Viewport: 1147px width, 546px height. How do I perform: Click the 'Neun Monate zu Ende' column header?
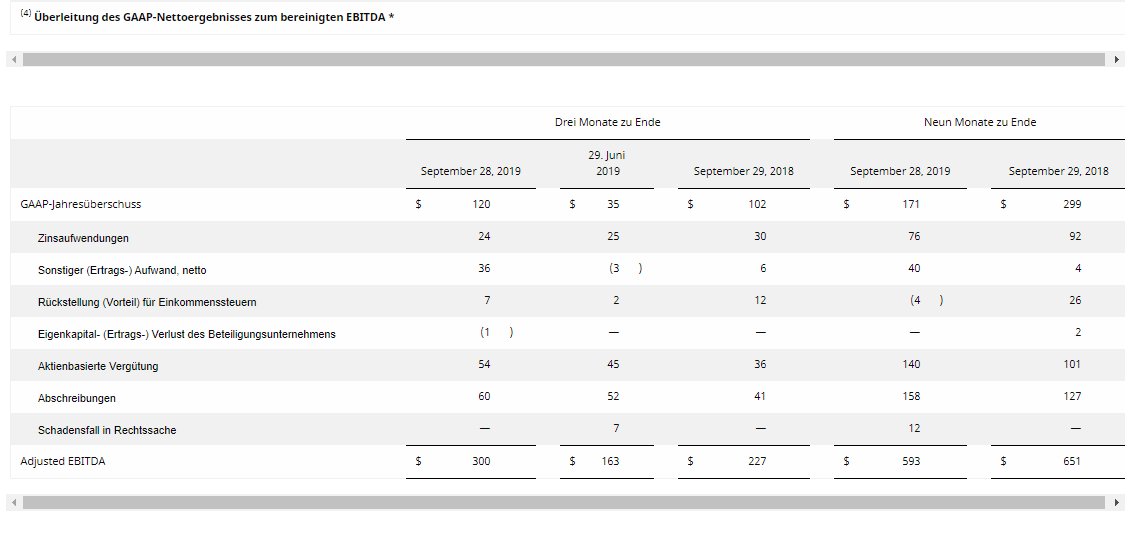[x=979, y=122]
